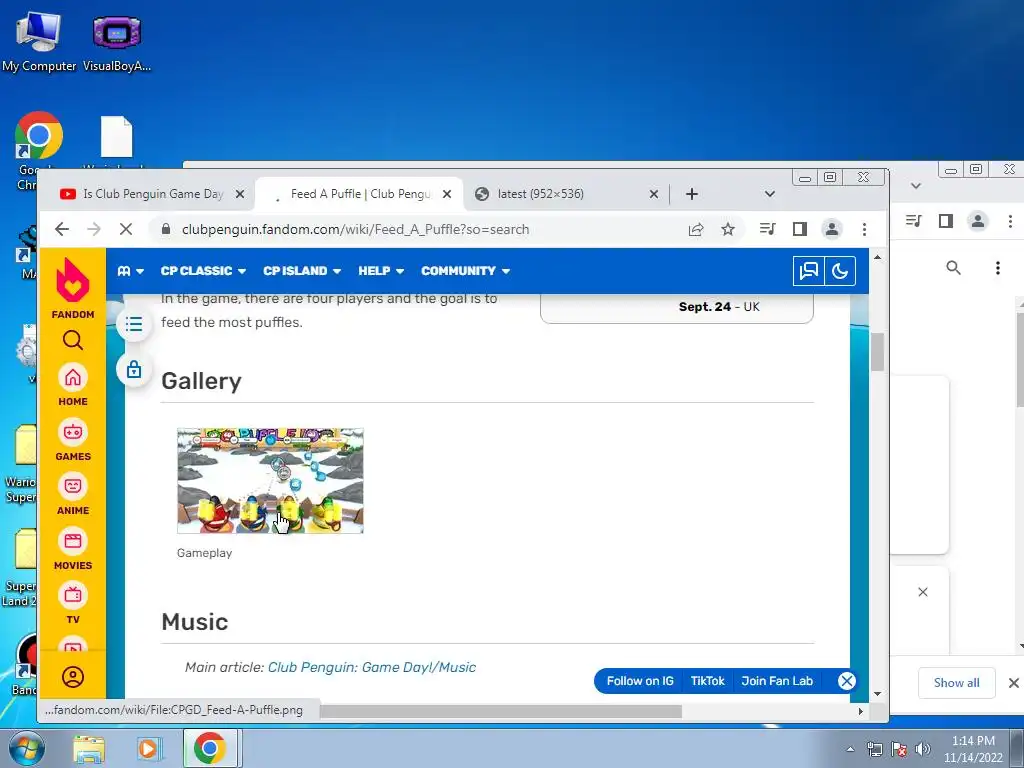Click Show all in background Chrome window
Viewport: 1024px width, 768px height.
956,682
